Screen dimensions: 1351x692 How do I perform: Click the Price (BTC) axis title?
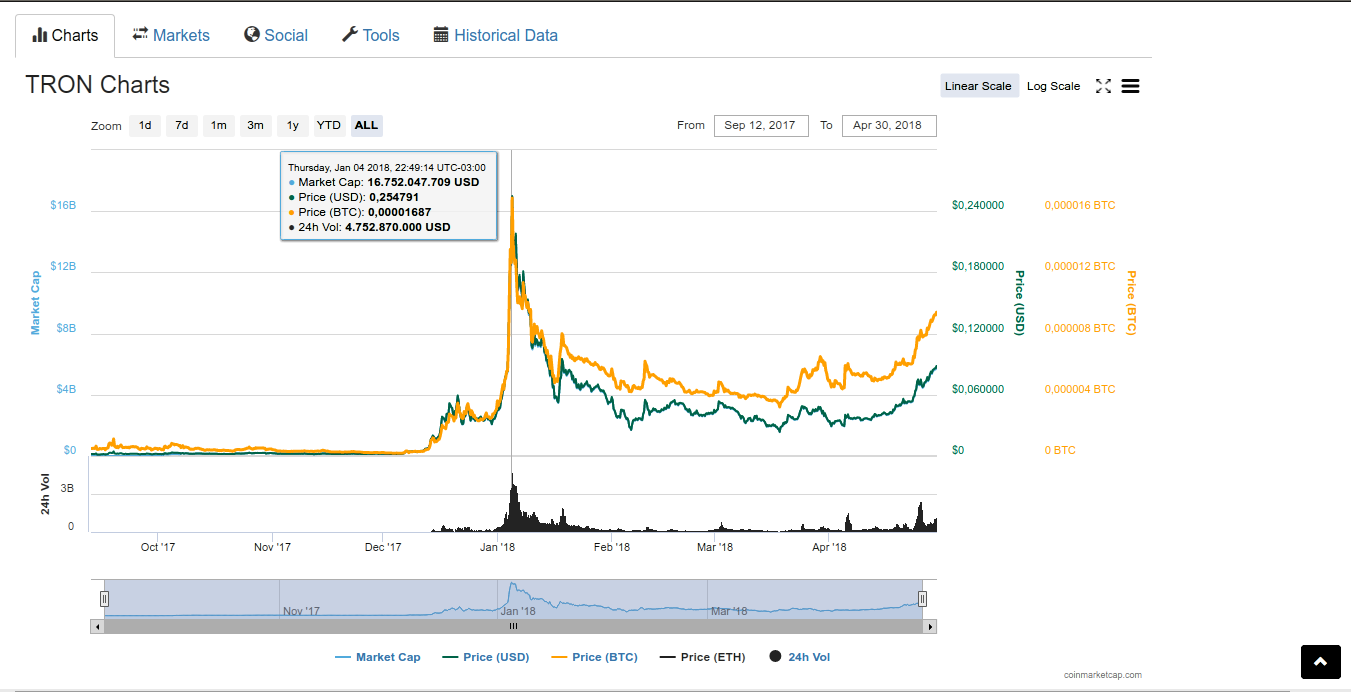pos(1132,303)
